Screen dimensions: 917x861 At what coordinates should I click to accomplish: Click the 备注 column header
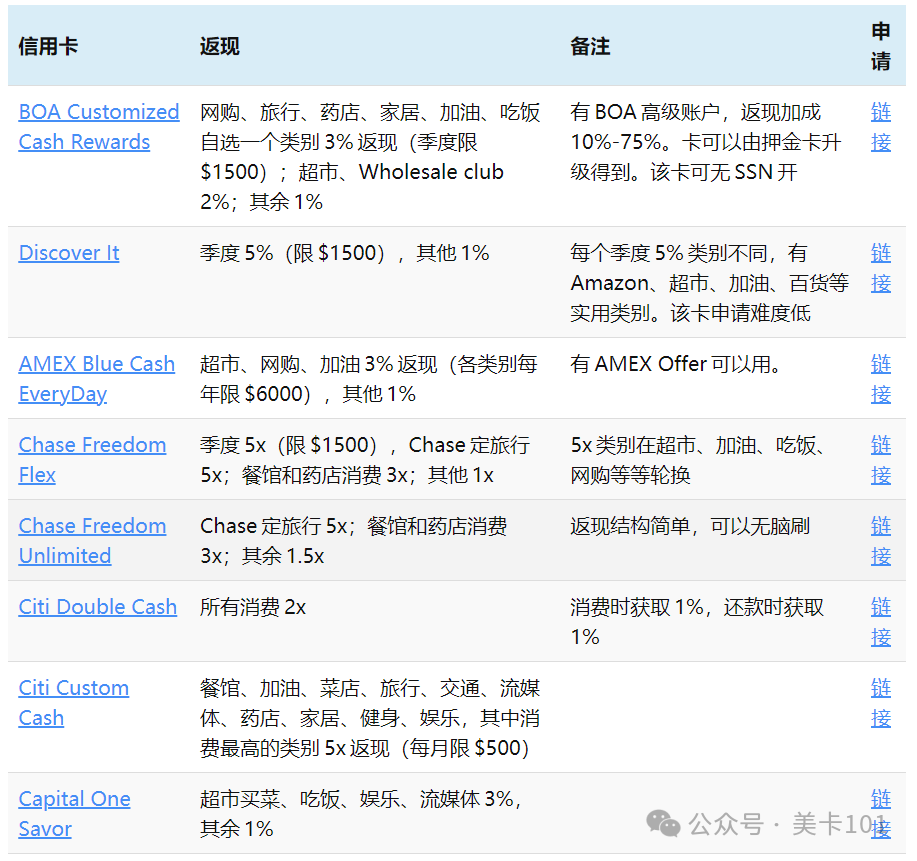[590, 46]
